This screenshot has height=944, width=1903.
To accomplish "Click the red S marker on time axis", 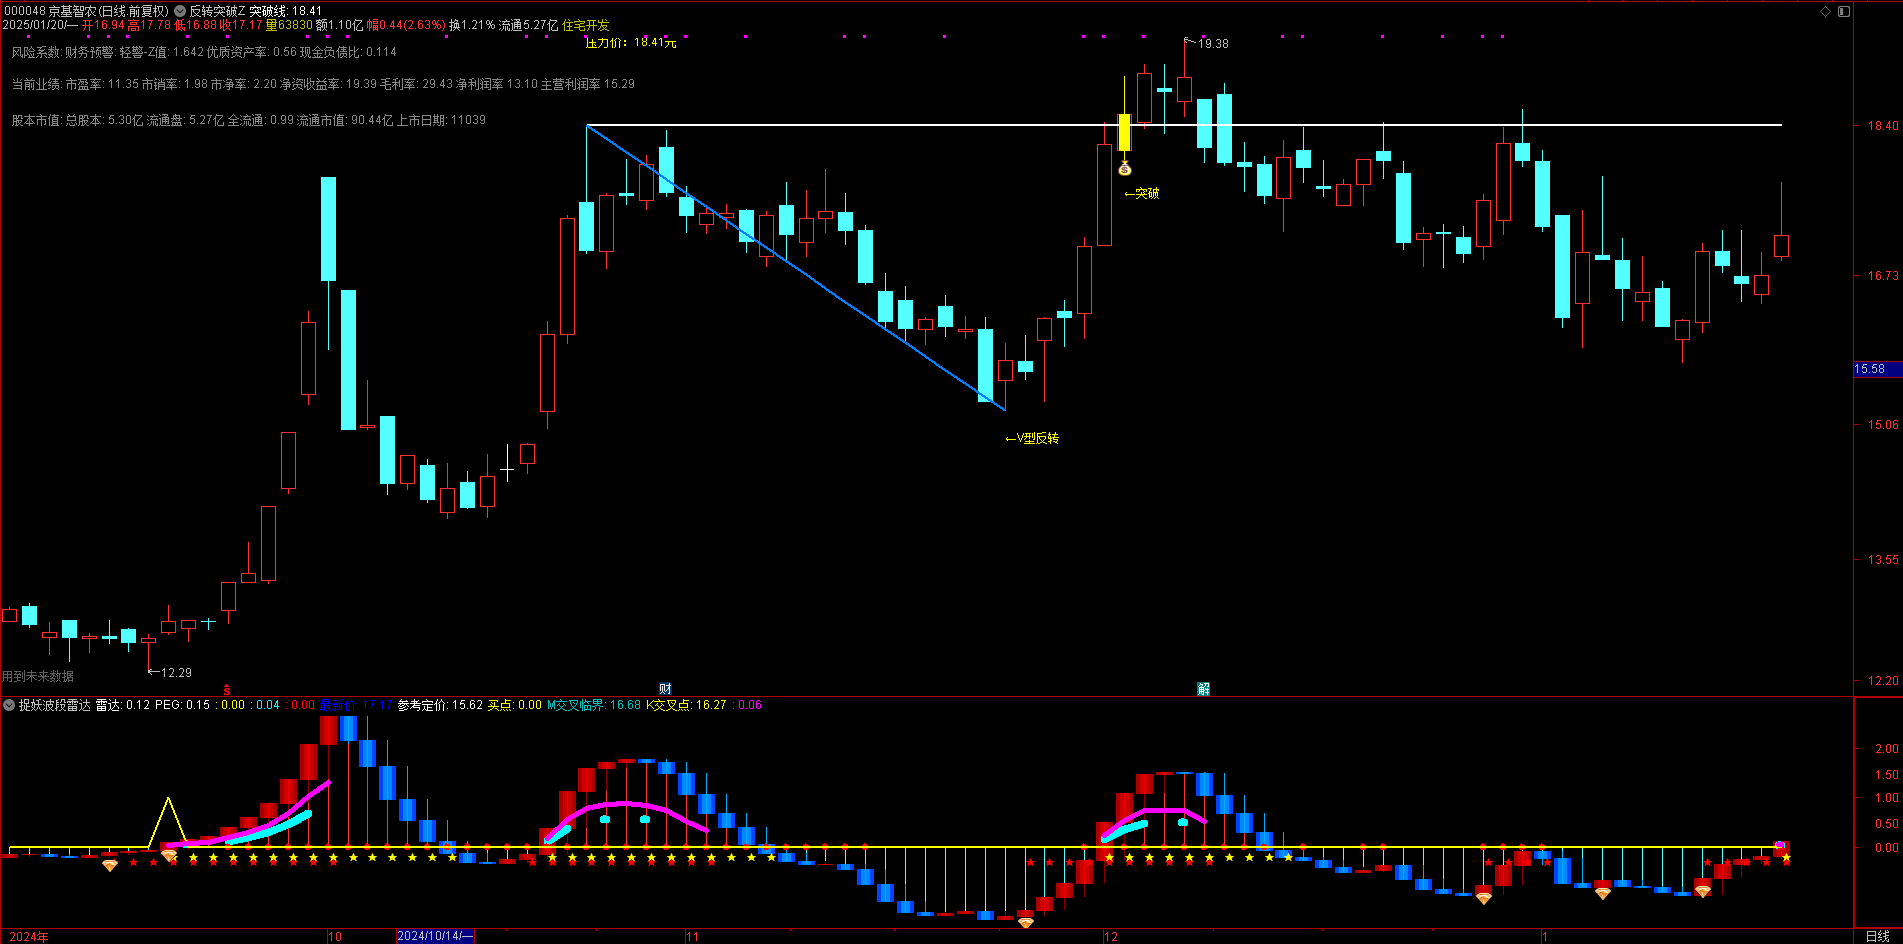I will point(227,689).
